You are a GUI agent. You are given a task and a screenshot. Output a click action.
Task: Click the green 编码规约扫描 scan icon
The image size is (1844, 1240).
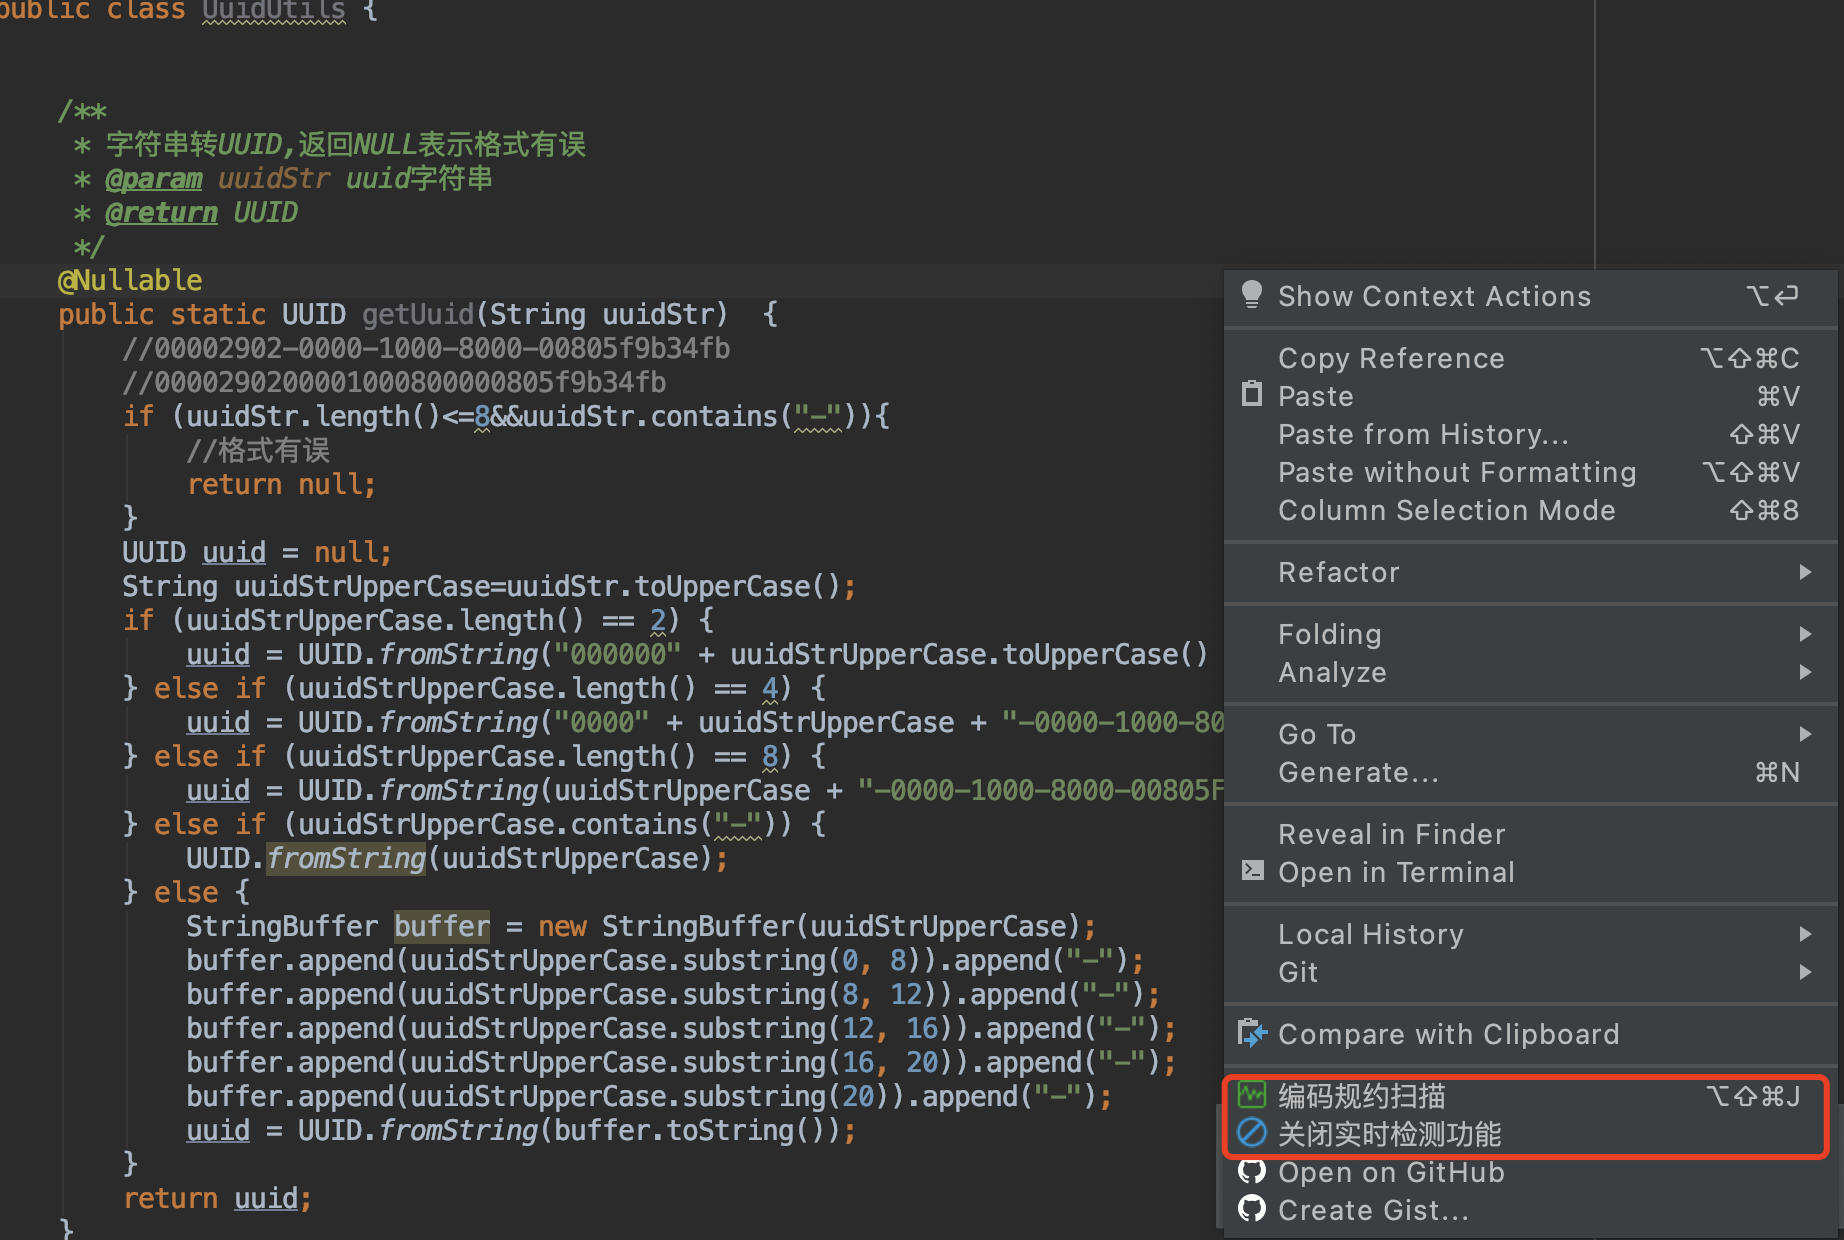tap(1251, 1095)
